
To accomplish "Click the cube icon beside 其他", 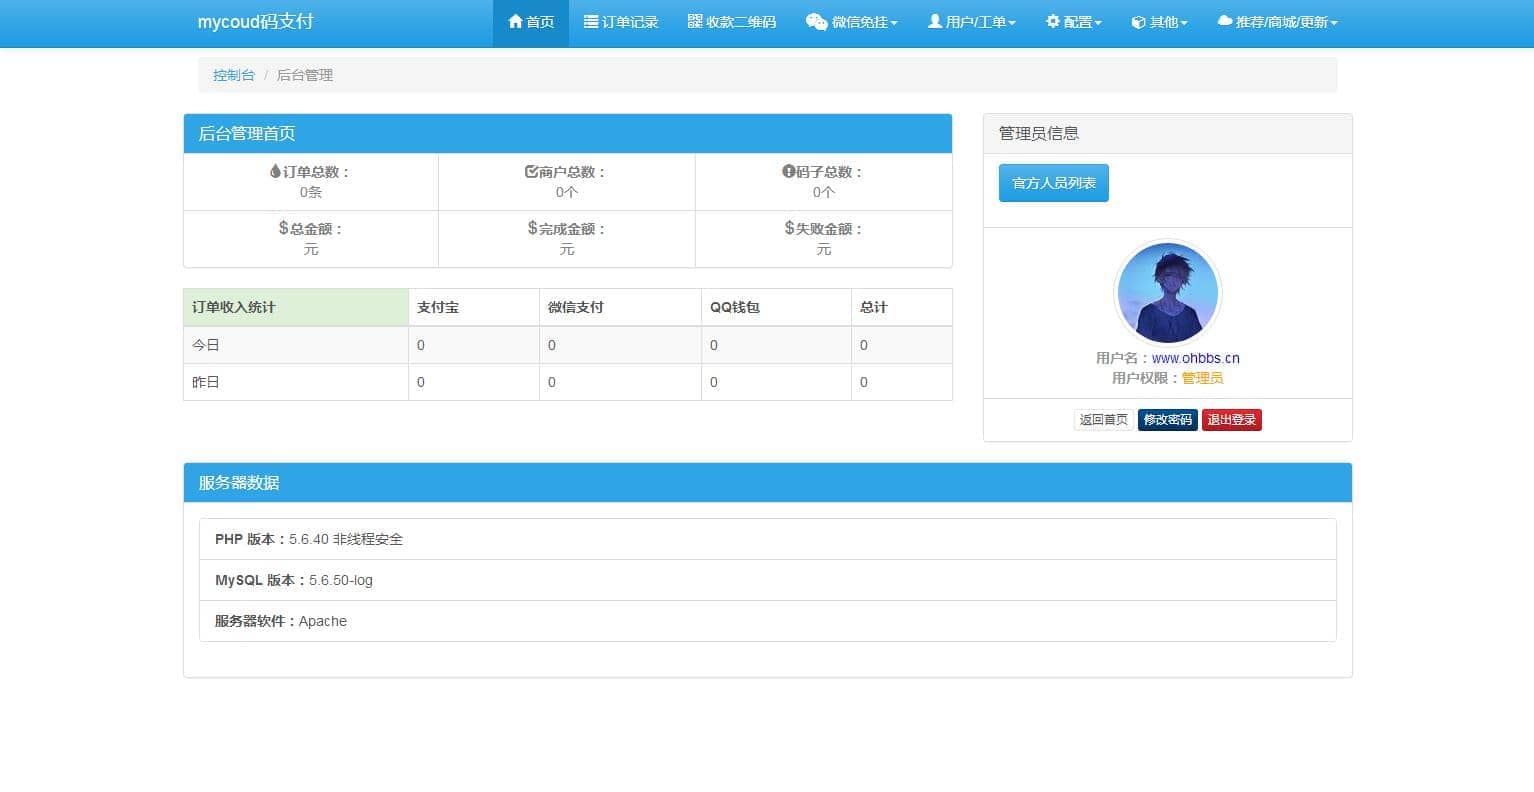I will point(1138,22).
